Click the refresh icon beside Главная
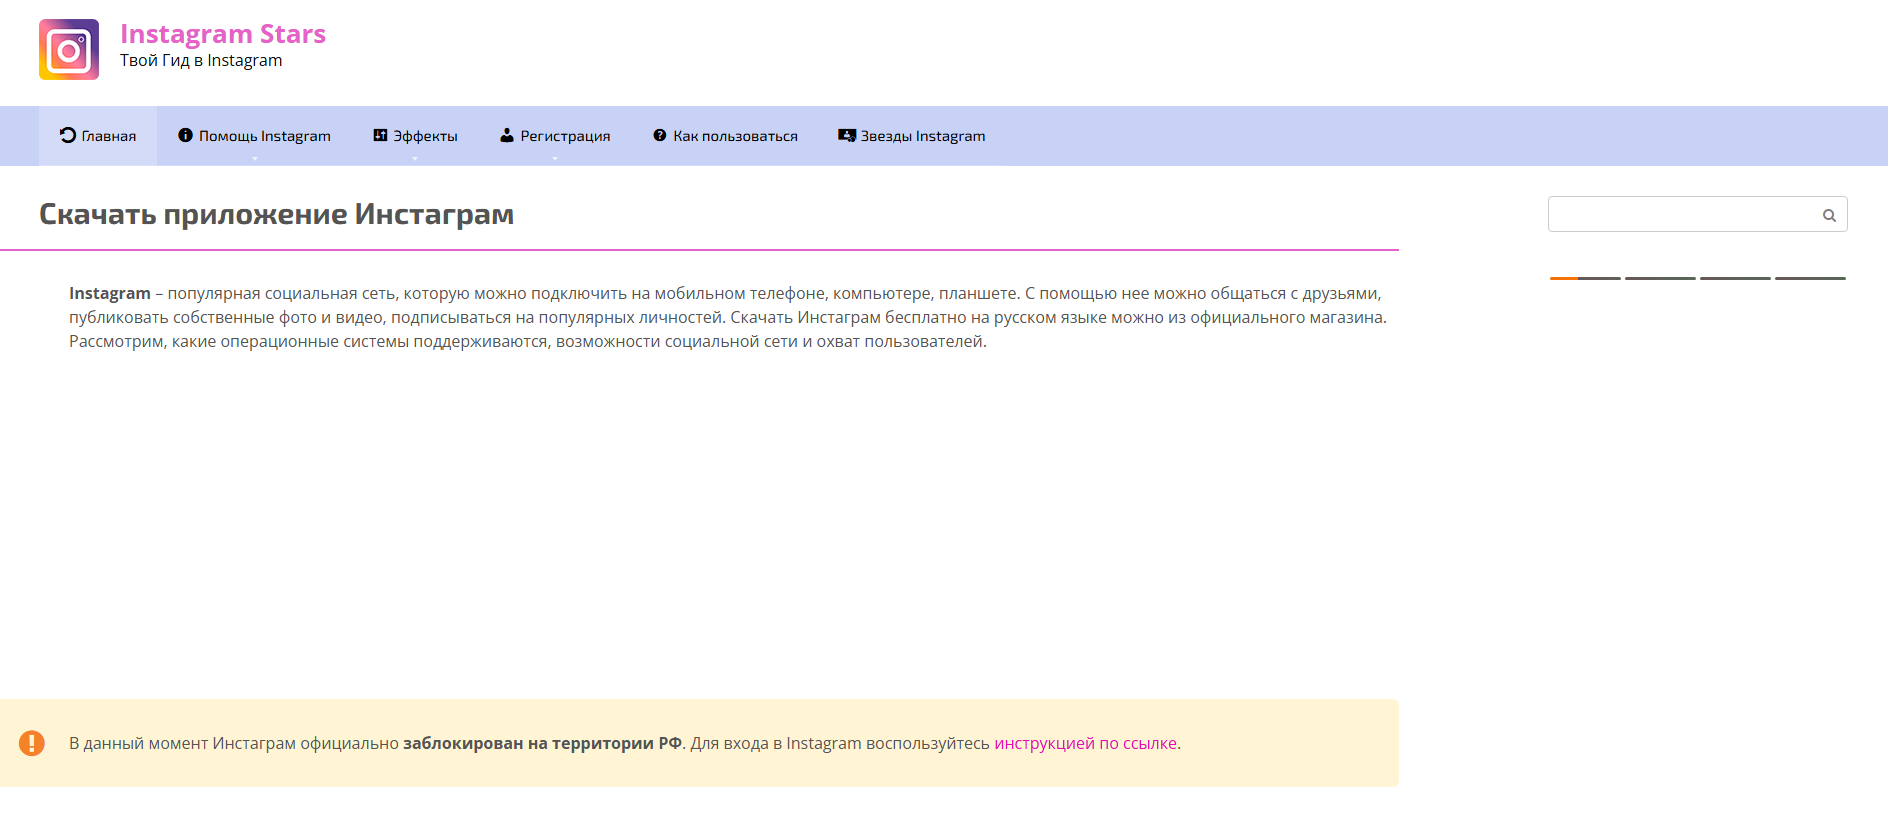 pyautogui.click(x=68, y=135)
